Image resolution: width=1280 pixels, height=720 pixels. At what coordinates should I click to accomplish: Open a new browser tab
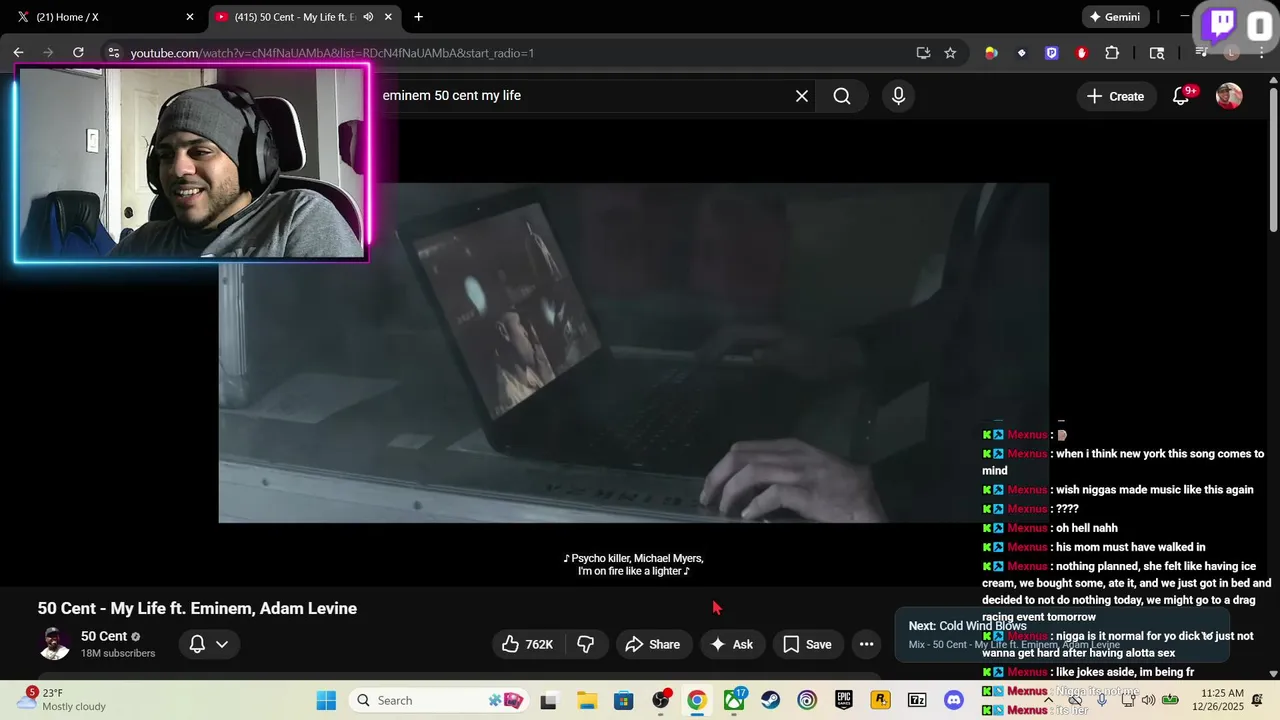click(418, 17)
